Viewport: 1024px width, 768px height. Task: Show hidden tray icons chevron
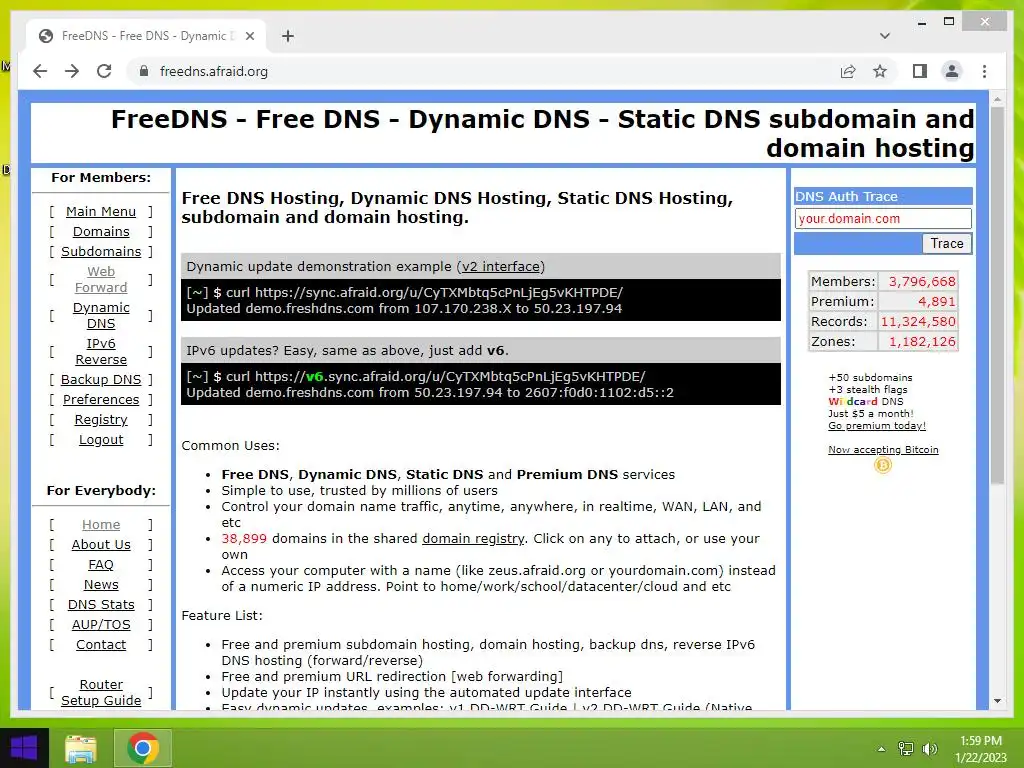pos(881,749)
